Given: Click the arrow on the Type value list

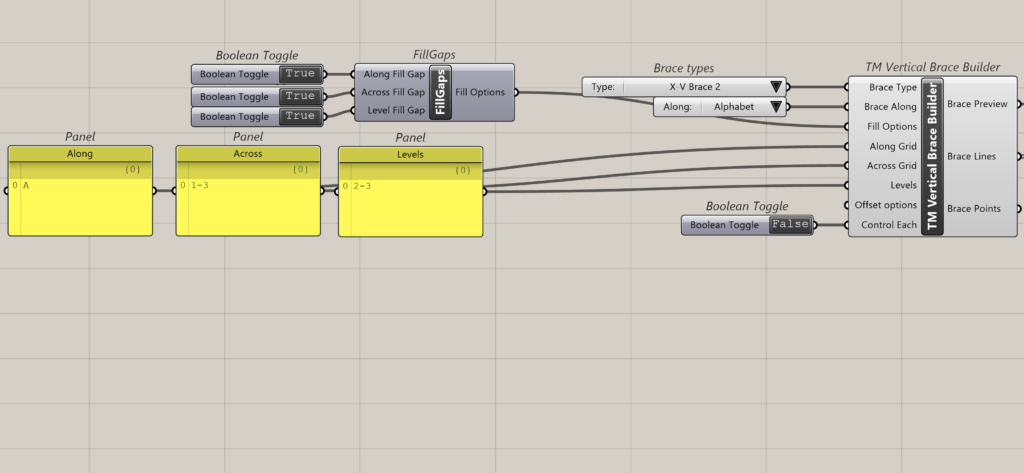Looking at the screenshot, I should [775, 87].
